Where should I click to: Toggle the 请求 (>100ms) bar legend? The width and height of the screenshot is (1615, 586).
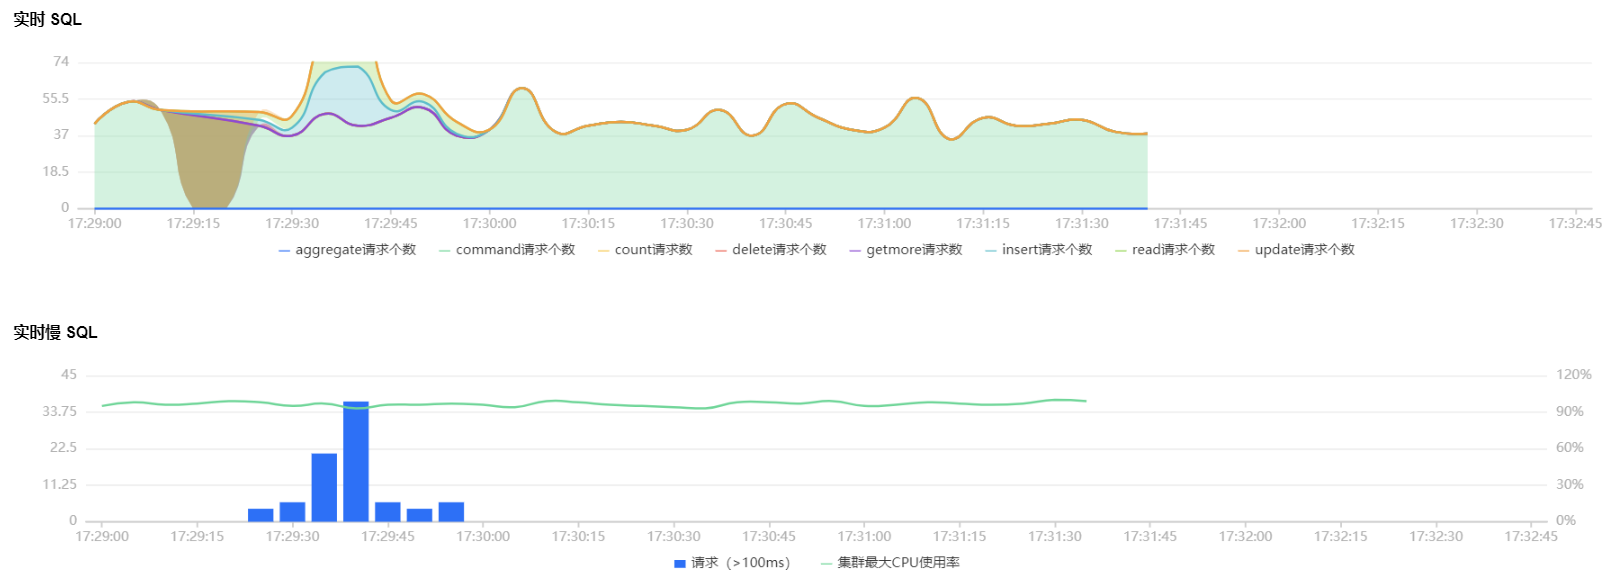coord(732,563)
